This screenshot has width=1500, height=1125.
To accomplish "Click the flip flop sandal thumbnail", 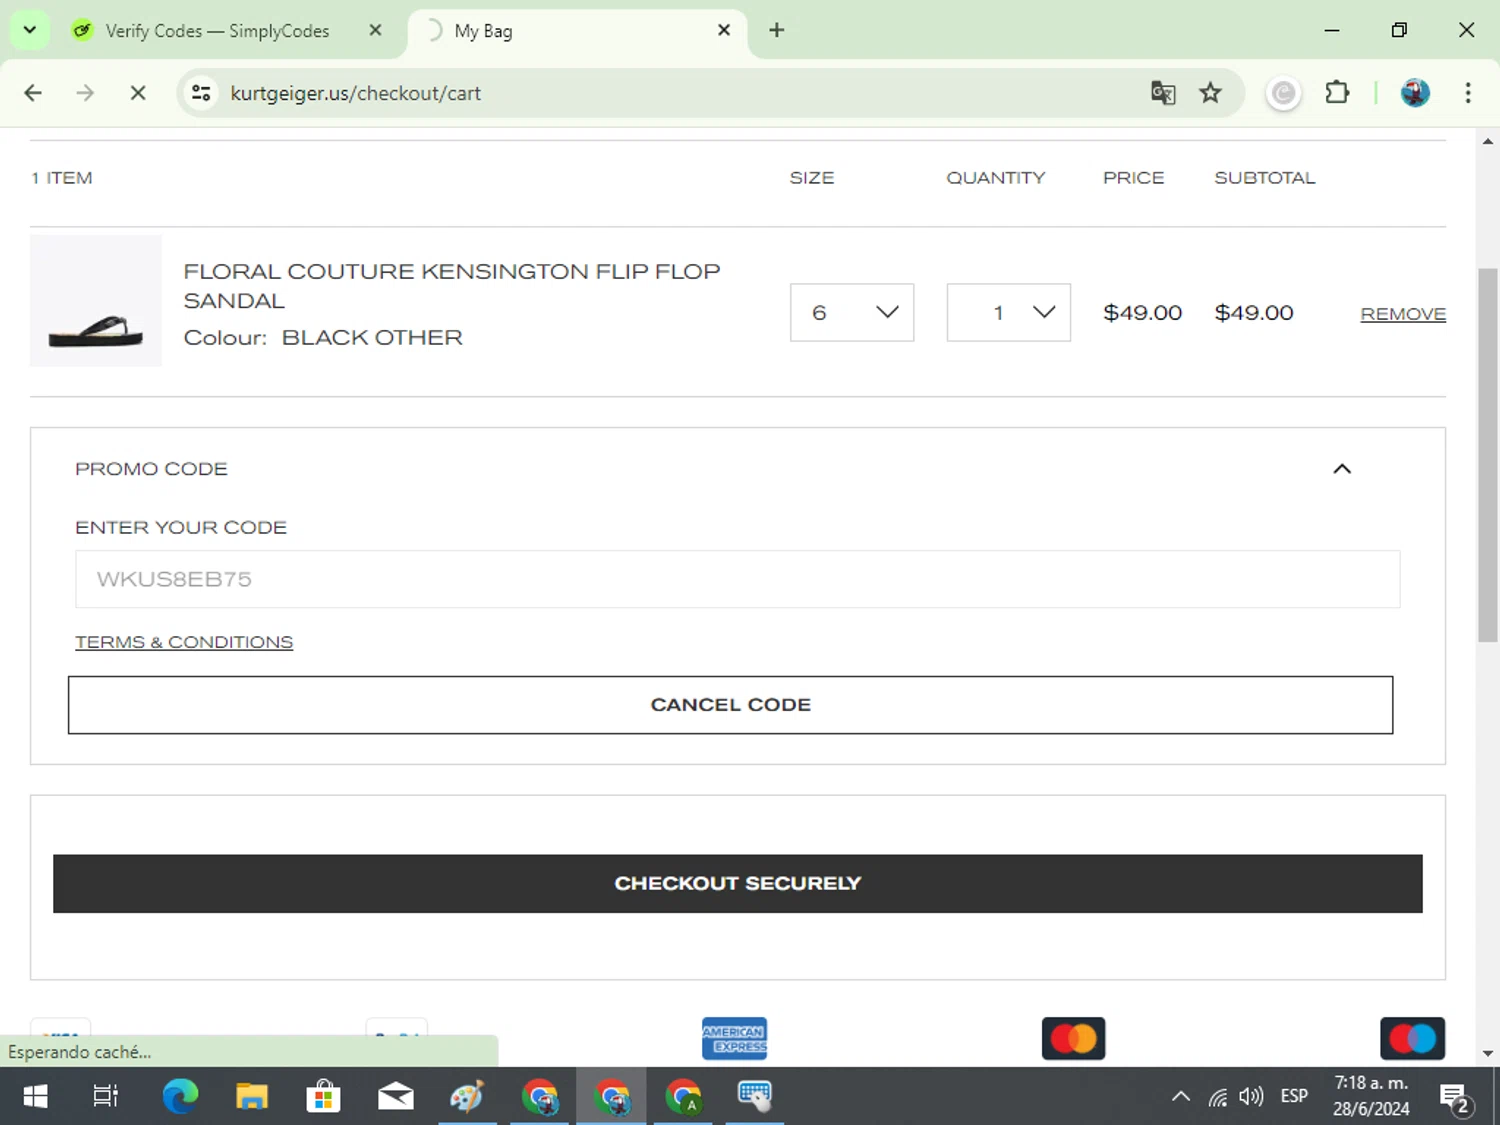I will tap(96, 301).
